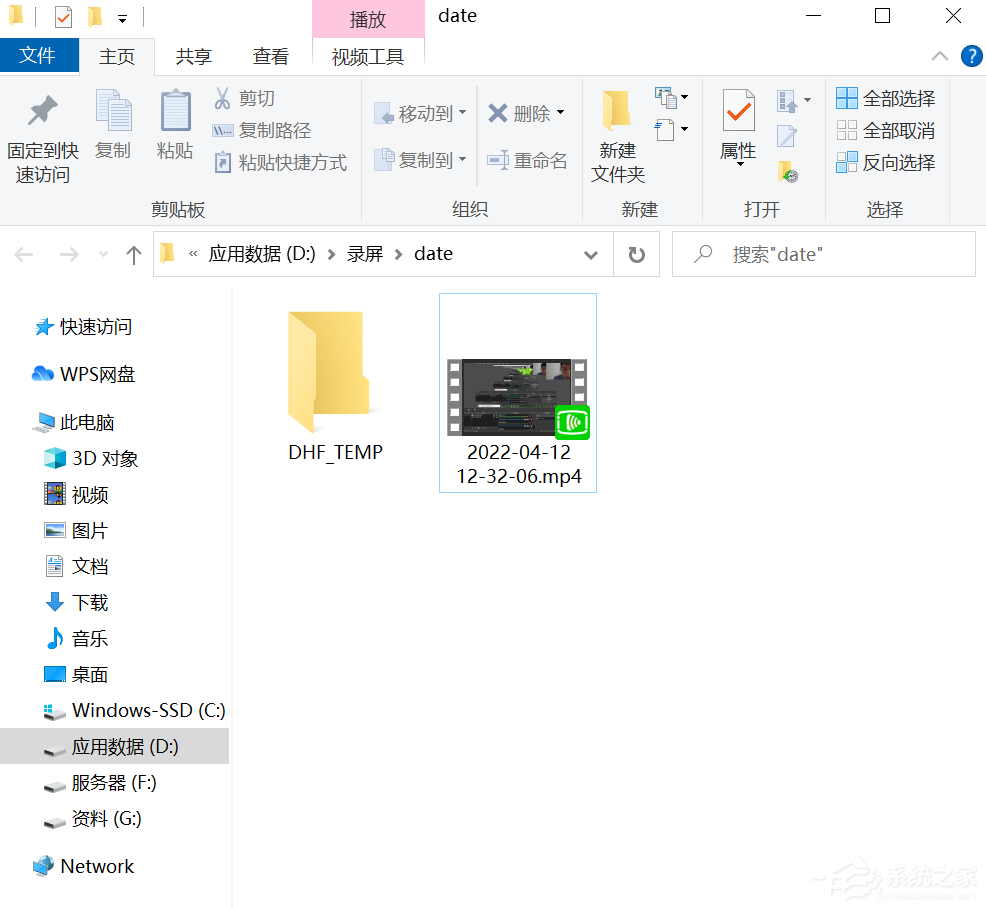The height and width of the screenshot is (909, 986).
Task: Select the 粘贴 (Paste) icon
Action: (174, 125)
